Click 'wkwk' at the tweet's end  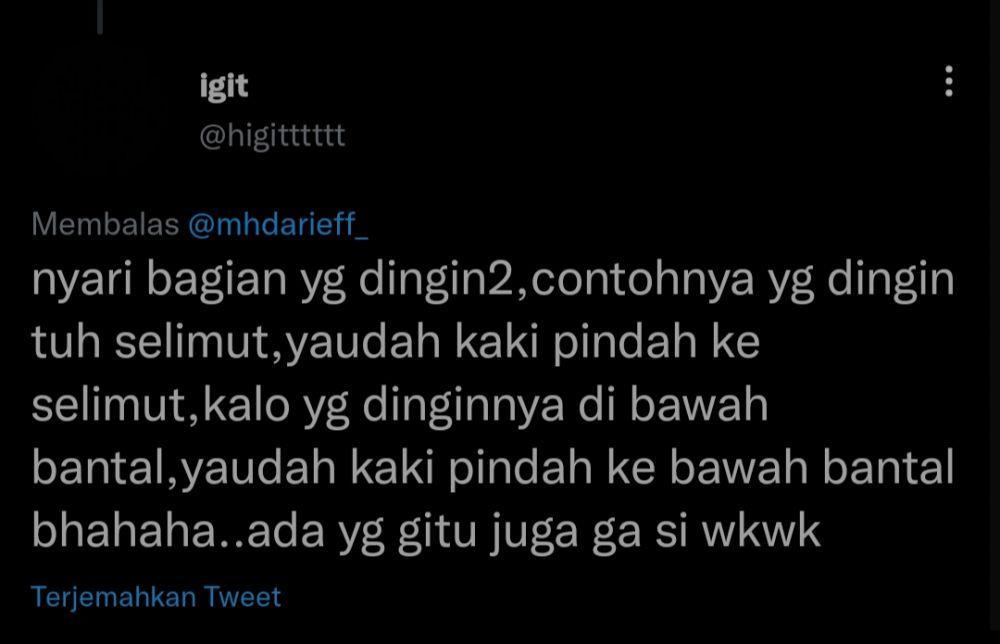pyautogui.click(x=761, y=531)
